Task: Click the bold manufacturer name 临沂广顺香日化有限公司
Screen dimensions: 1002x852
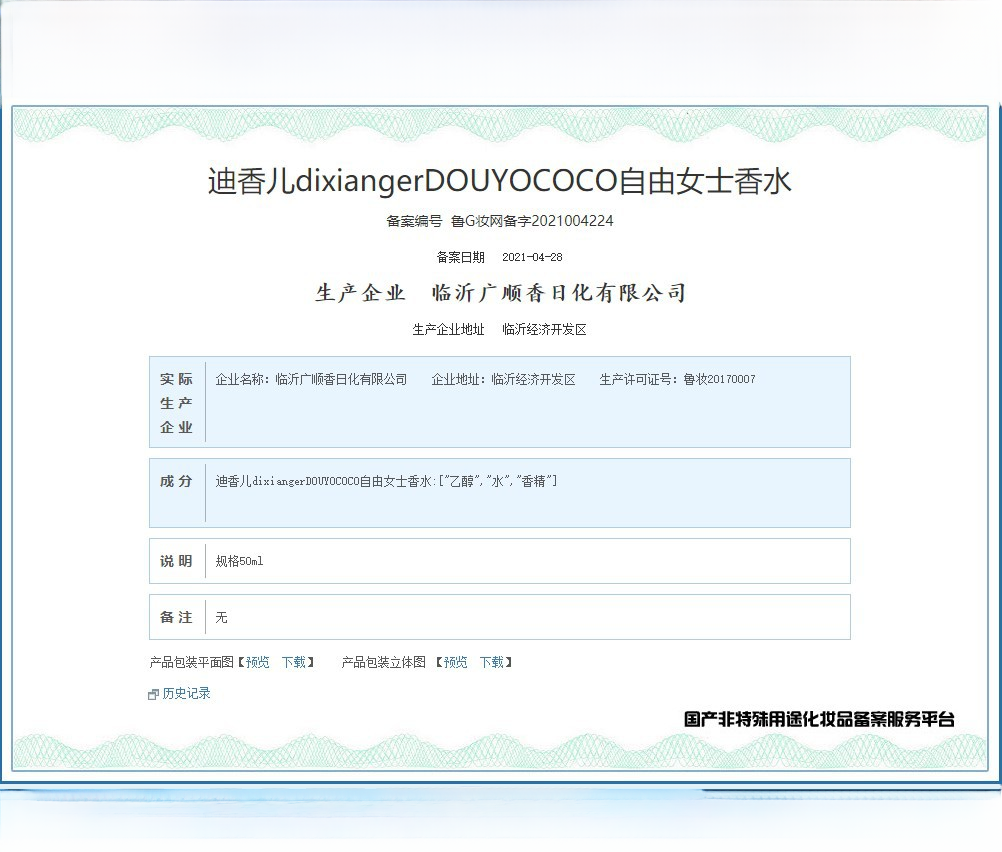Action: (x=558, y=293)
